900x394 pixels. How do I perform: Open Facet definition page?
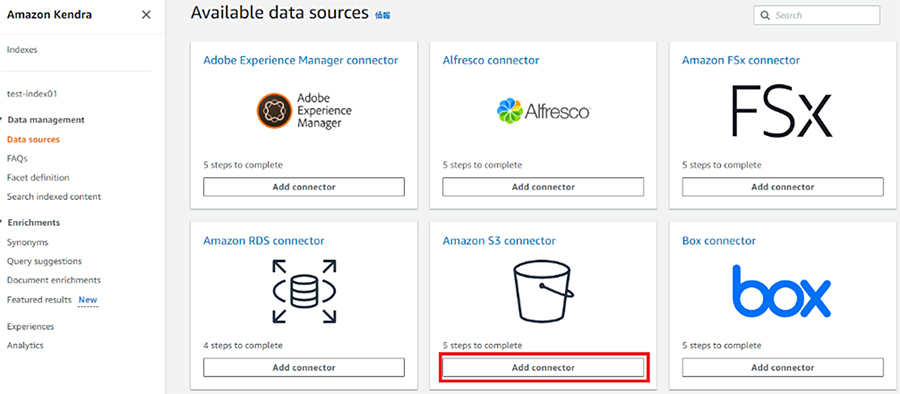coord(38,178)
